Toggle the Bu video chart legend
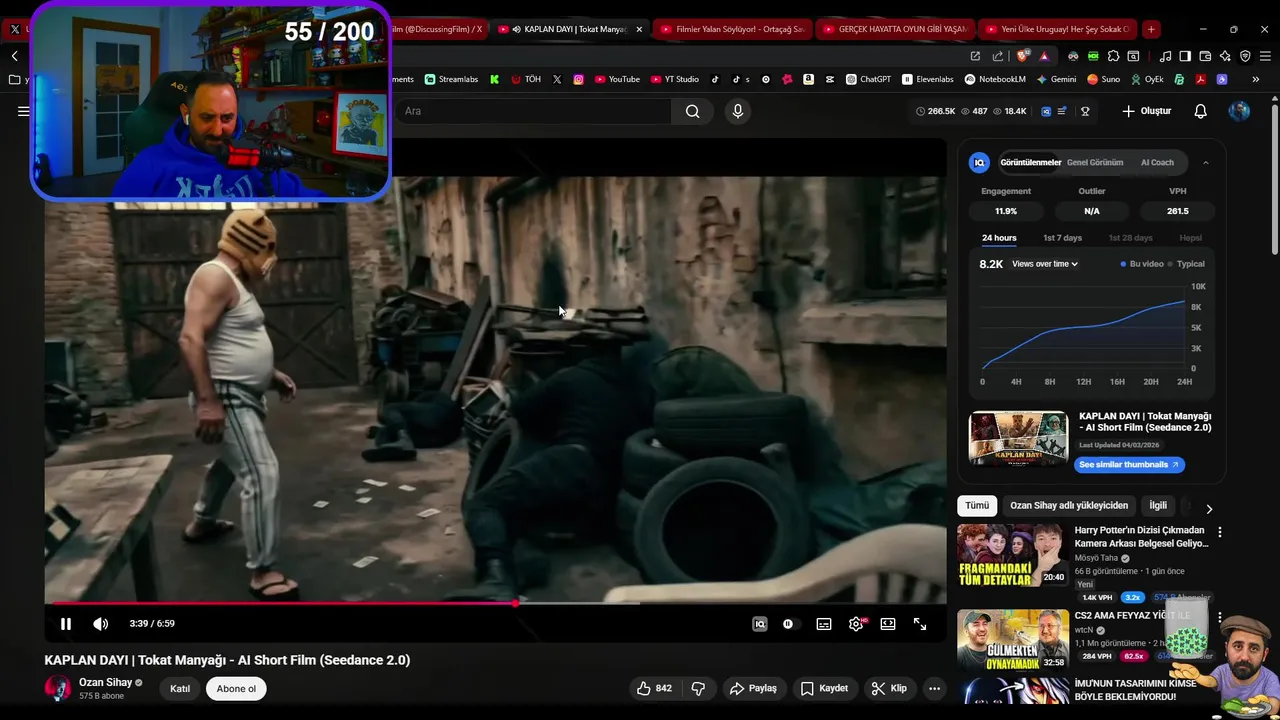The image size is (1280, 720). (1142, 264)
